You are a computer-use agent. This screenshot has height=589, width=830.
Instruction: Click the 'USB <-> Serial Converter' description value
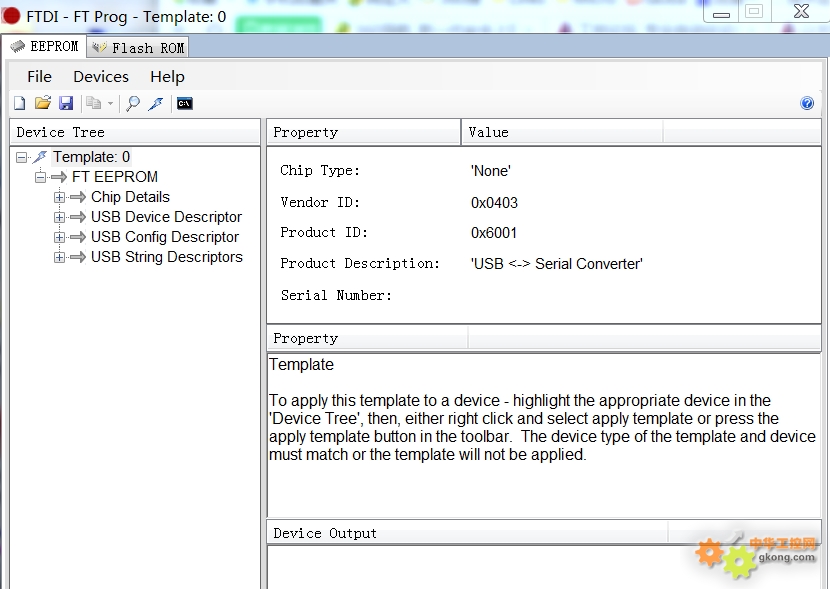click(557, 264)
